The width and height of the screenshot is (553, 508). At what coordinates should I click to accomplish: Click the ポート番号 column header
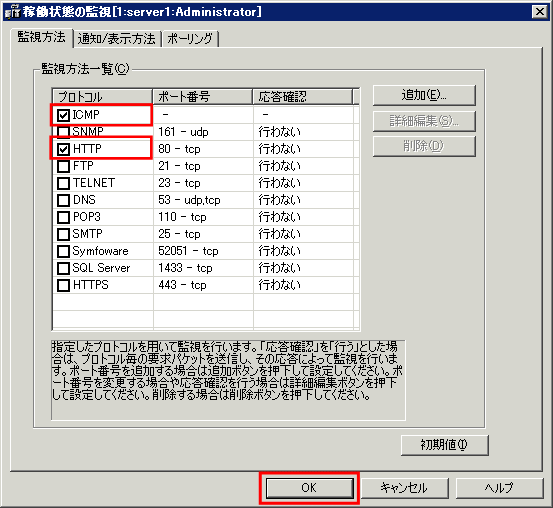coord(203,96)
